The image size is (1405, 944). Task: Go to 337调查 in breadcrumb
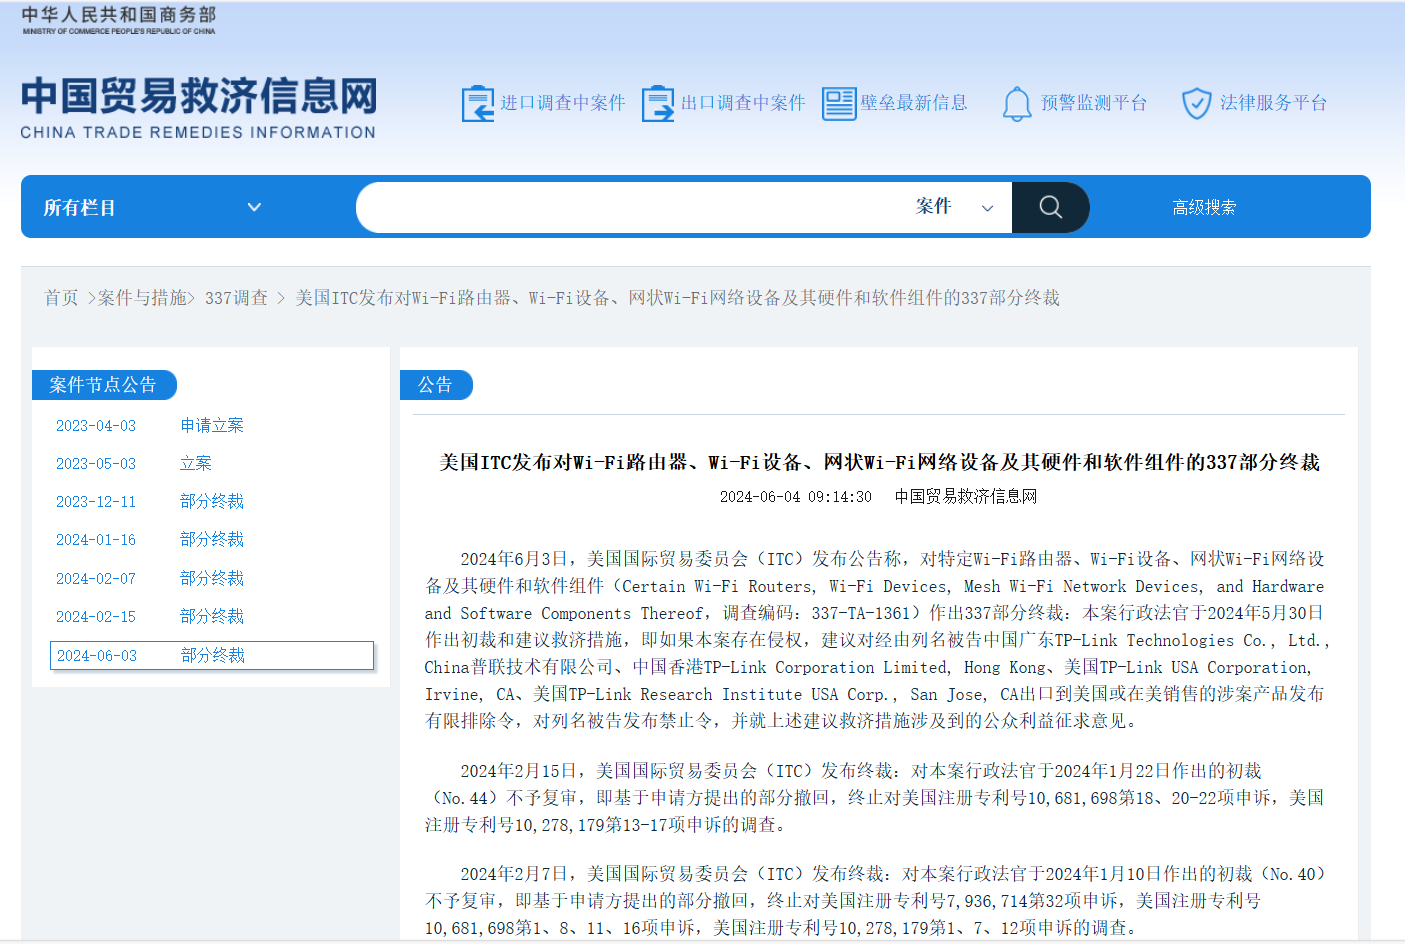[236, 298]
